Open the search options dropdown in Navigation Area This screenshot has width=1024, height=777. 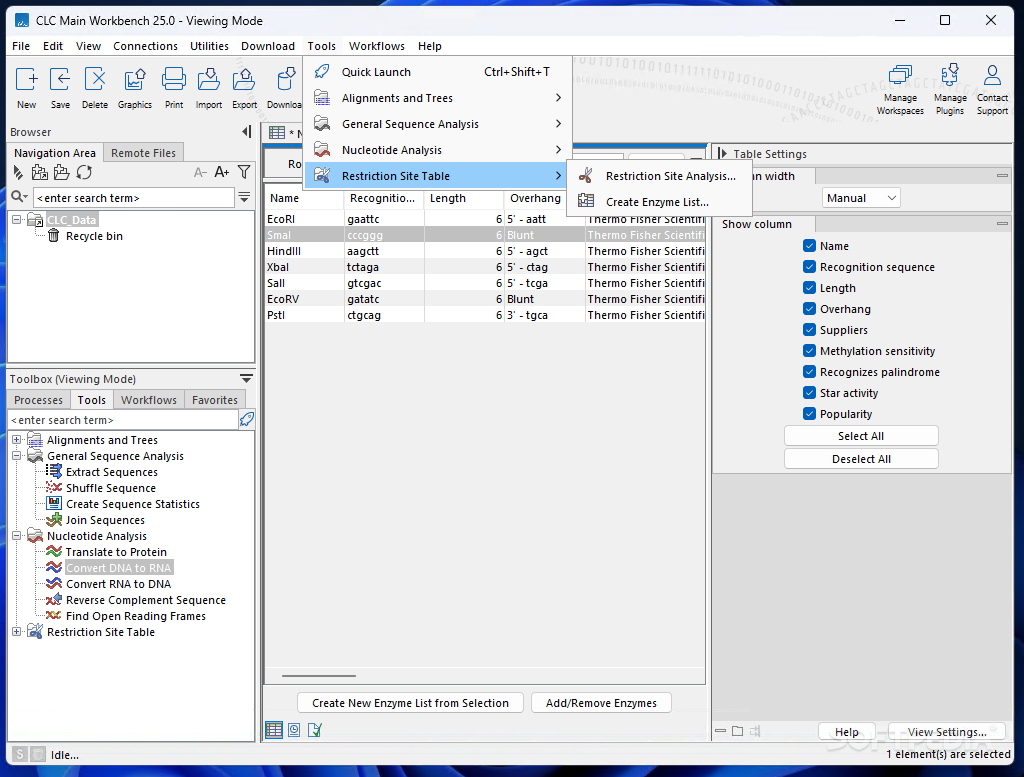coord(20,197)
